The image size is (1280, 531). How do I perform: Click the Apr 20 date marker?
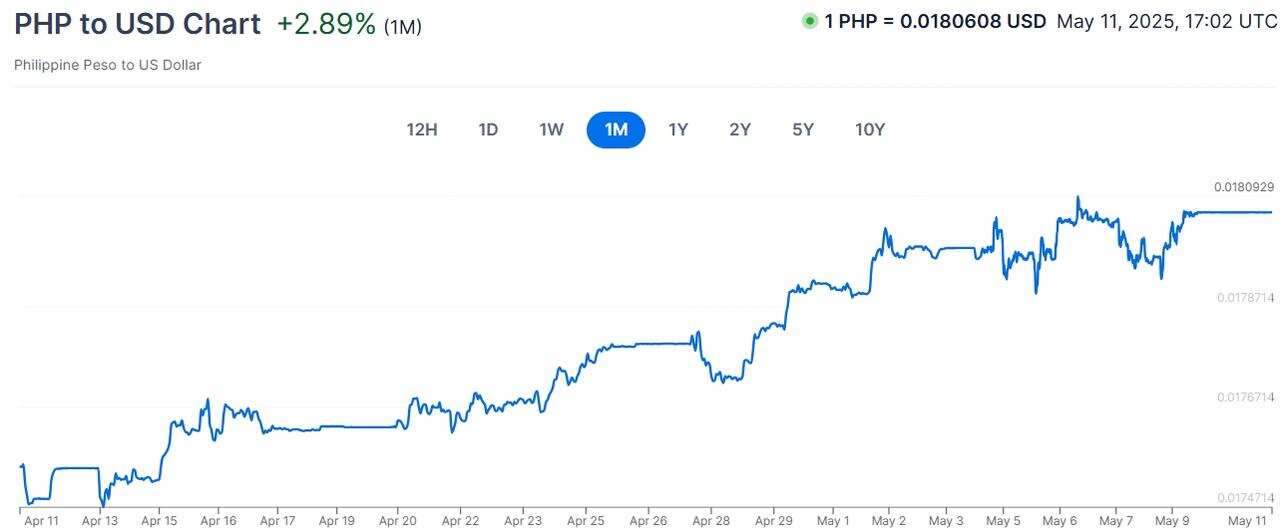point(399,520)
